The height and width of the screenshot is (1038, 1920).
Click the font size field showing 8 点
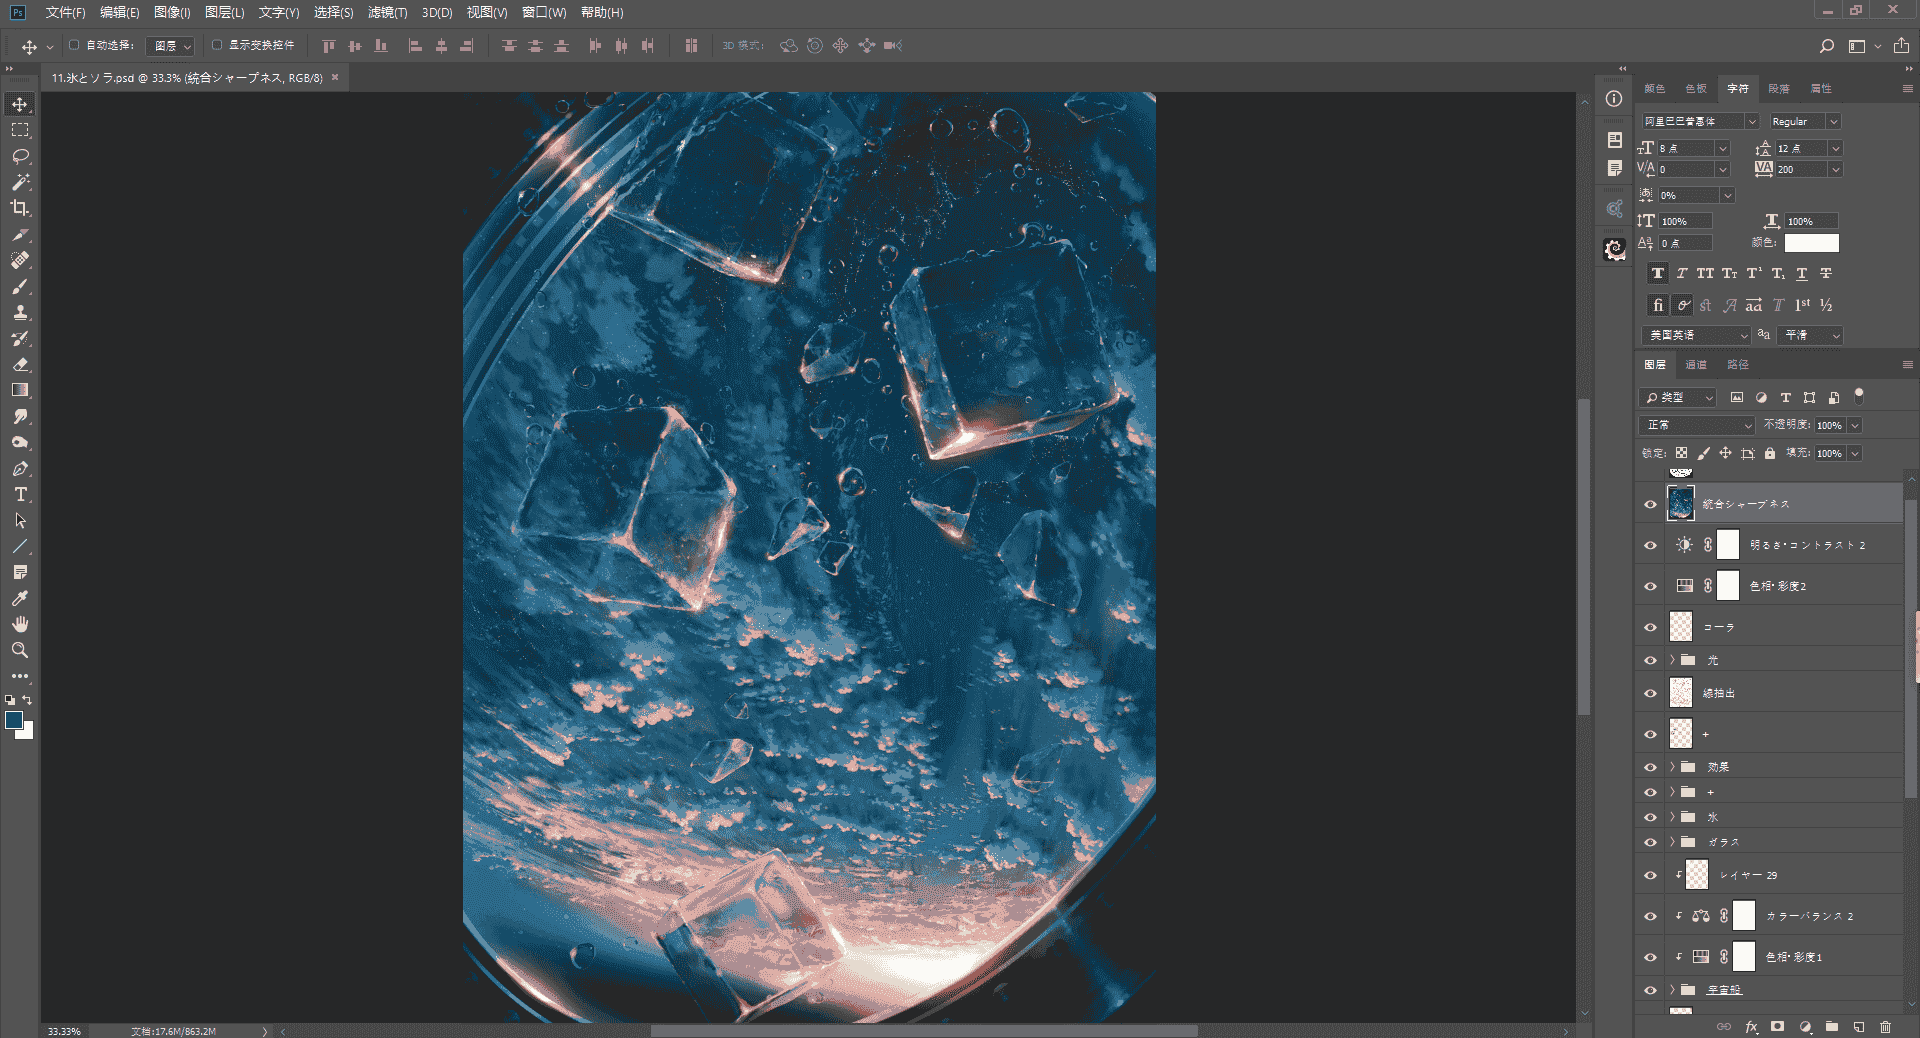[x=1687, y=148]
